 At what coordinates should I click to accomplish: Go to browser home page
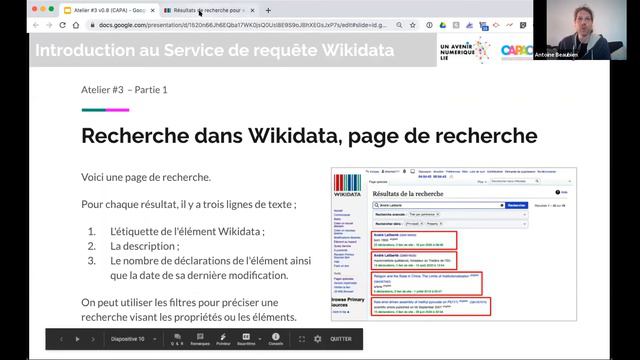pos(76,25)
